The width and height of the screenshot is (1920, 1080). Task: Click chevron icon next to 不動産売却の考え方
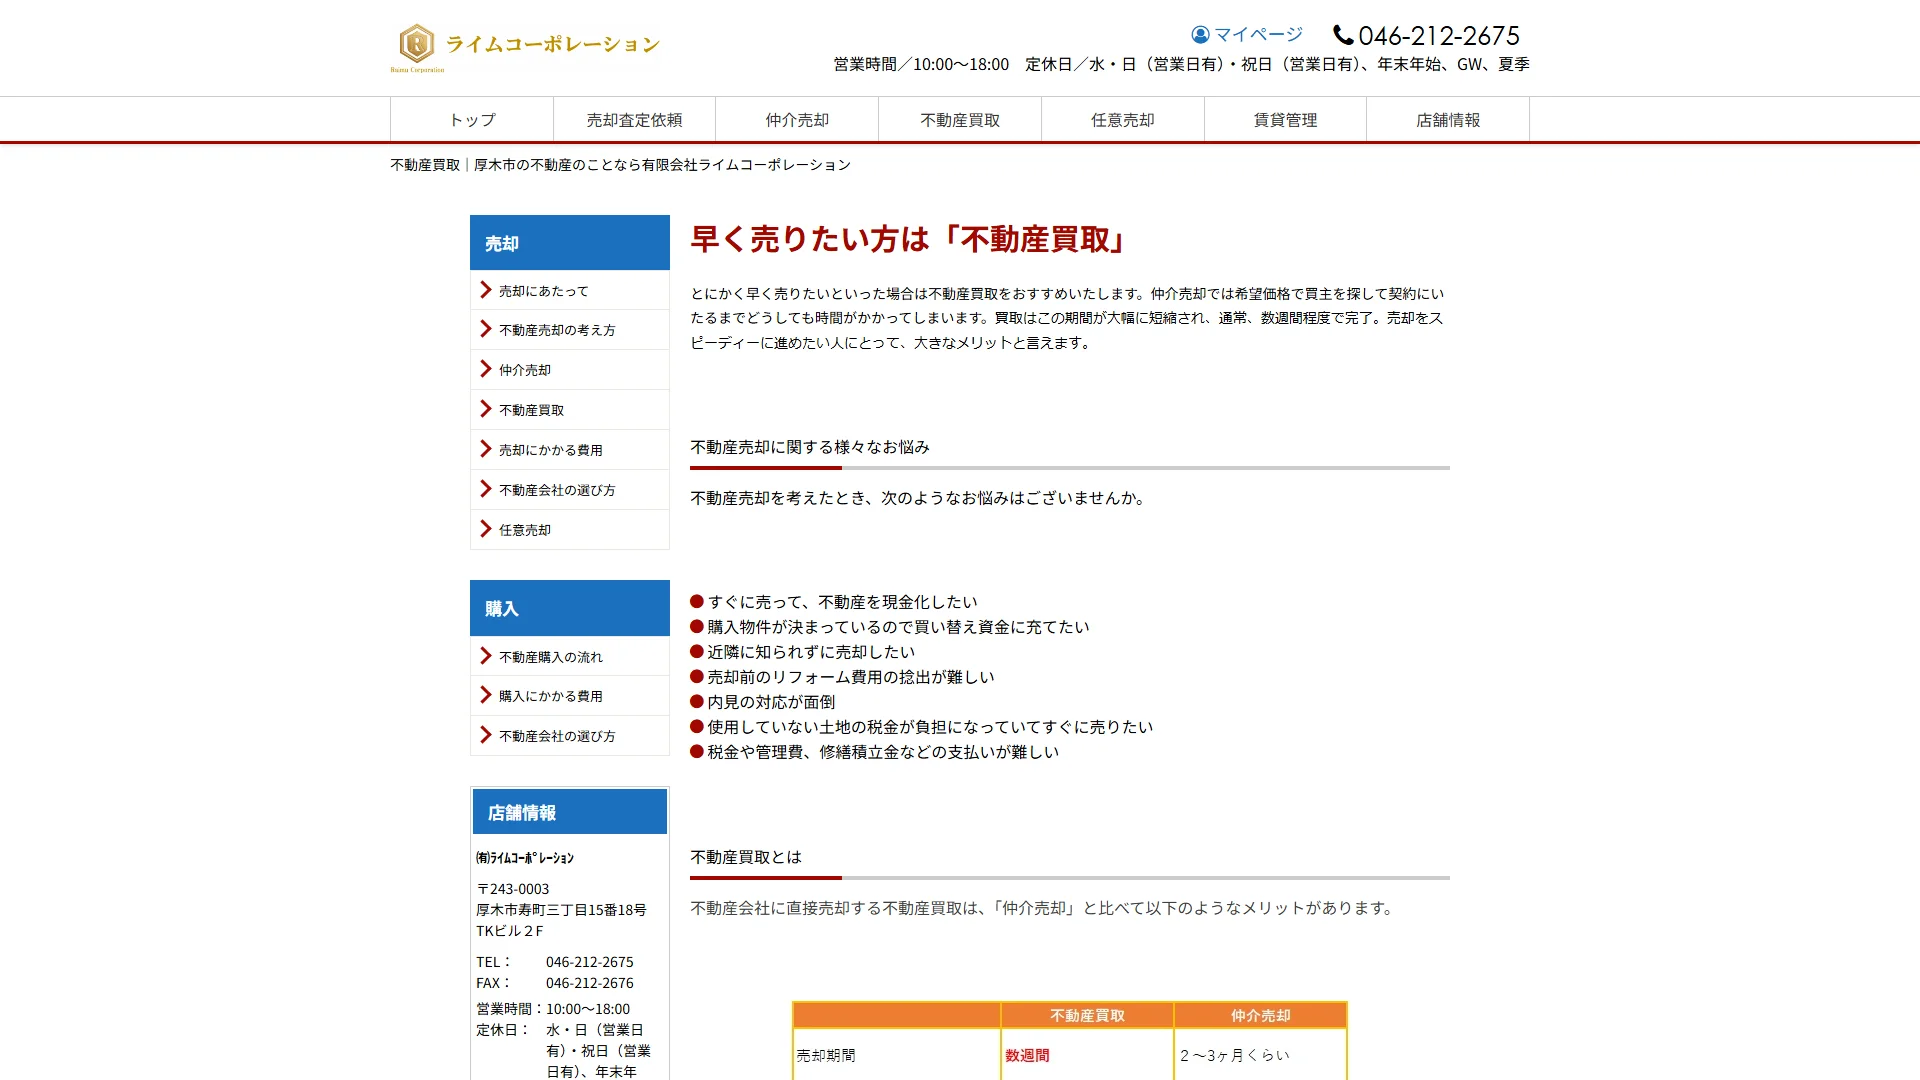pos(485,329)
